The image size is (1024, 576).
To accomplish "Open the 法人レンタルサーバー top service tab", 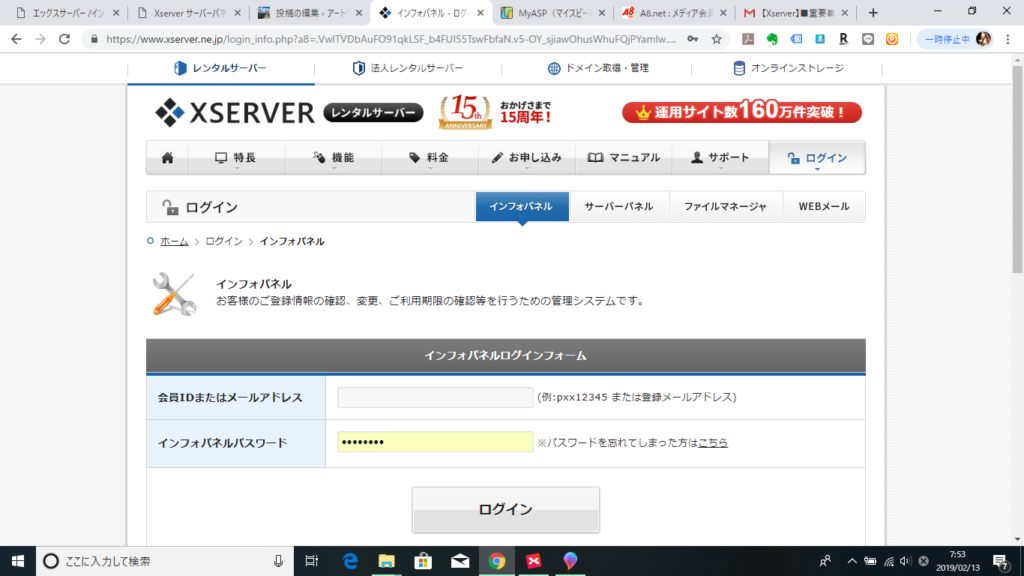I will pyautogui.click(x=408, y=68).
